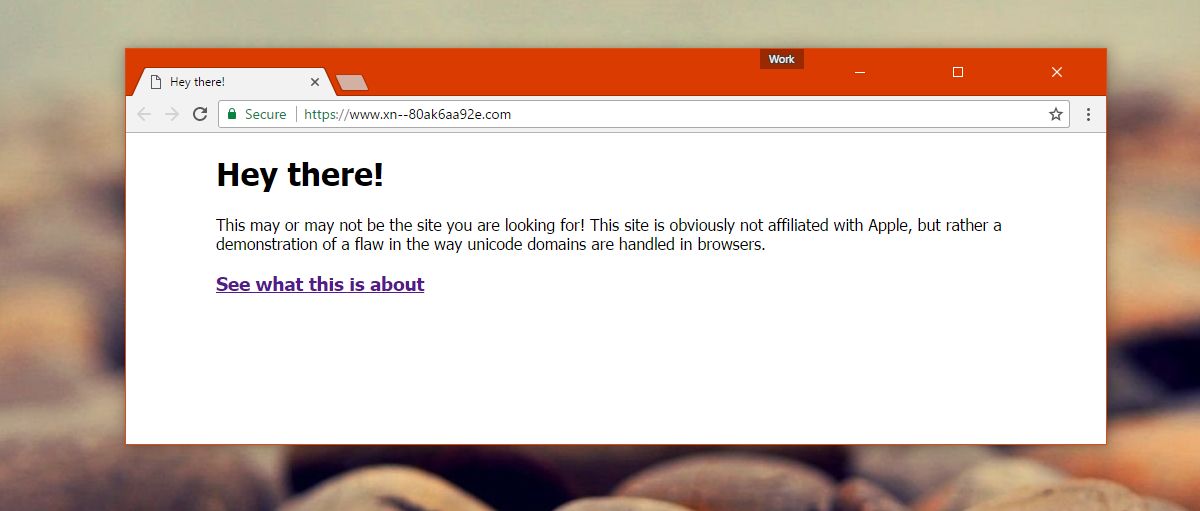1200x511 pixels.
Task: Open a new tab
Action: click(x=352, y=83)
